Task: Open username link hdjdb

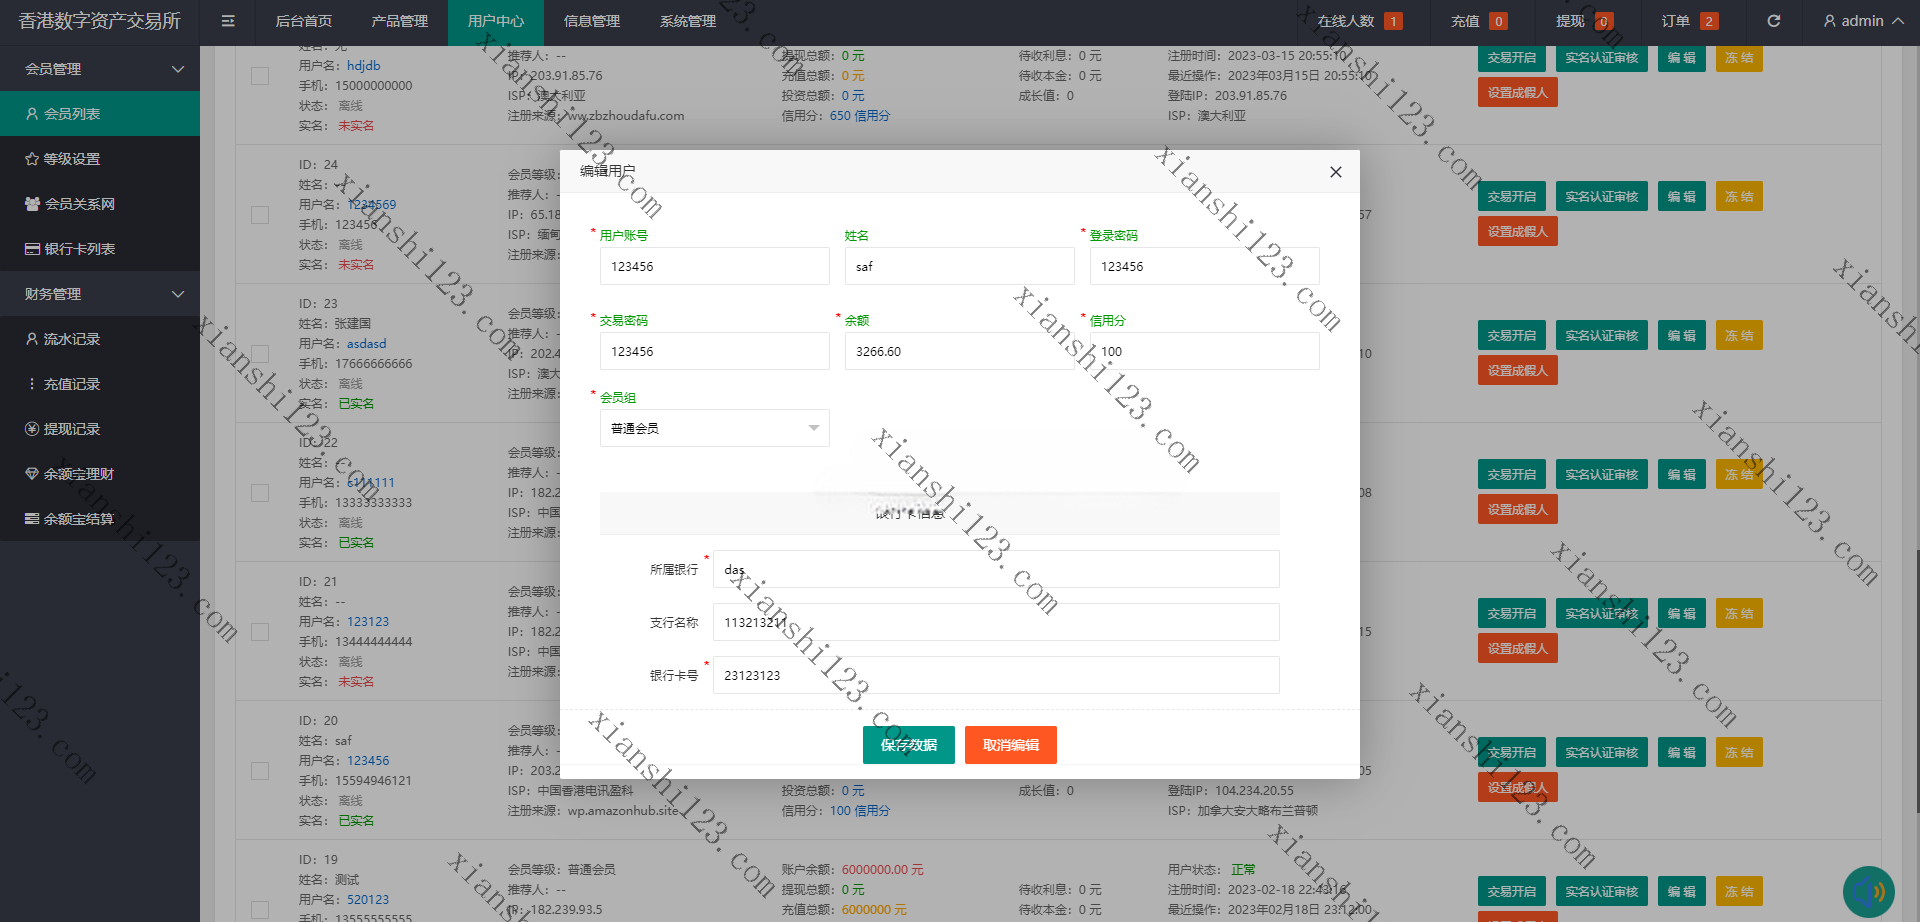Action: tap(364, 66)
